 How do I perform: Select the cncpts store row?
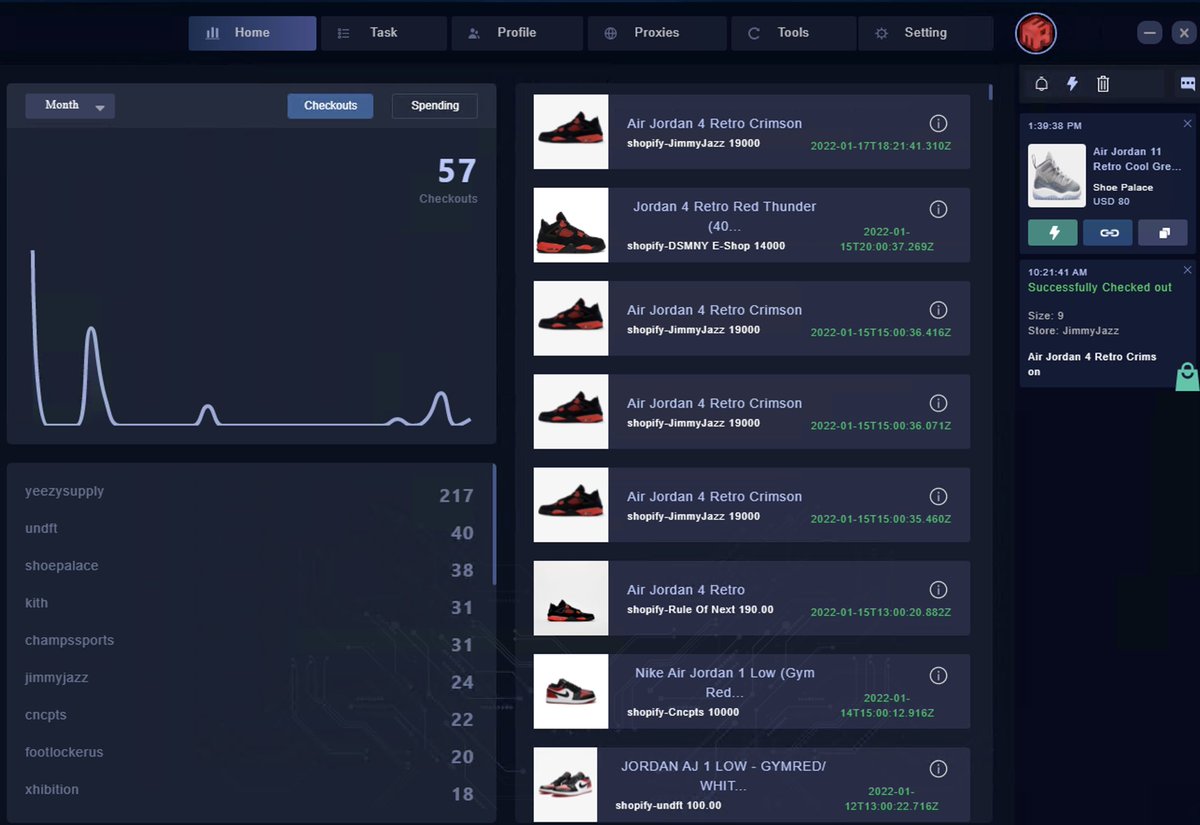250,716
